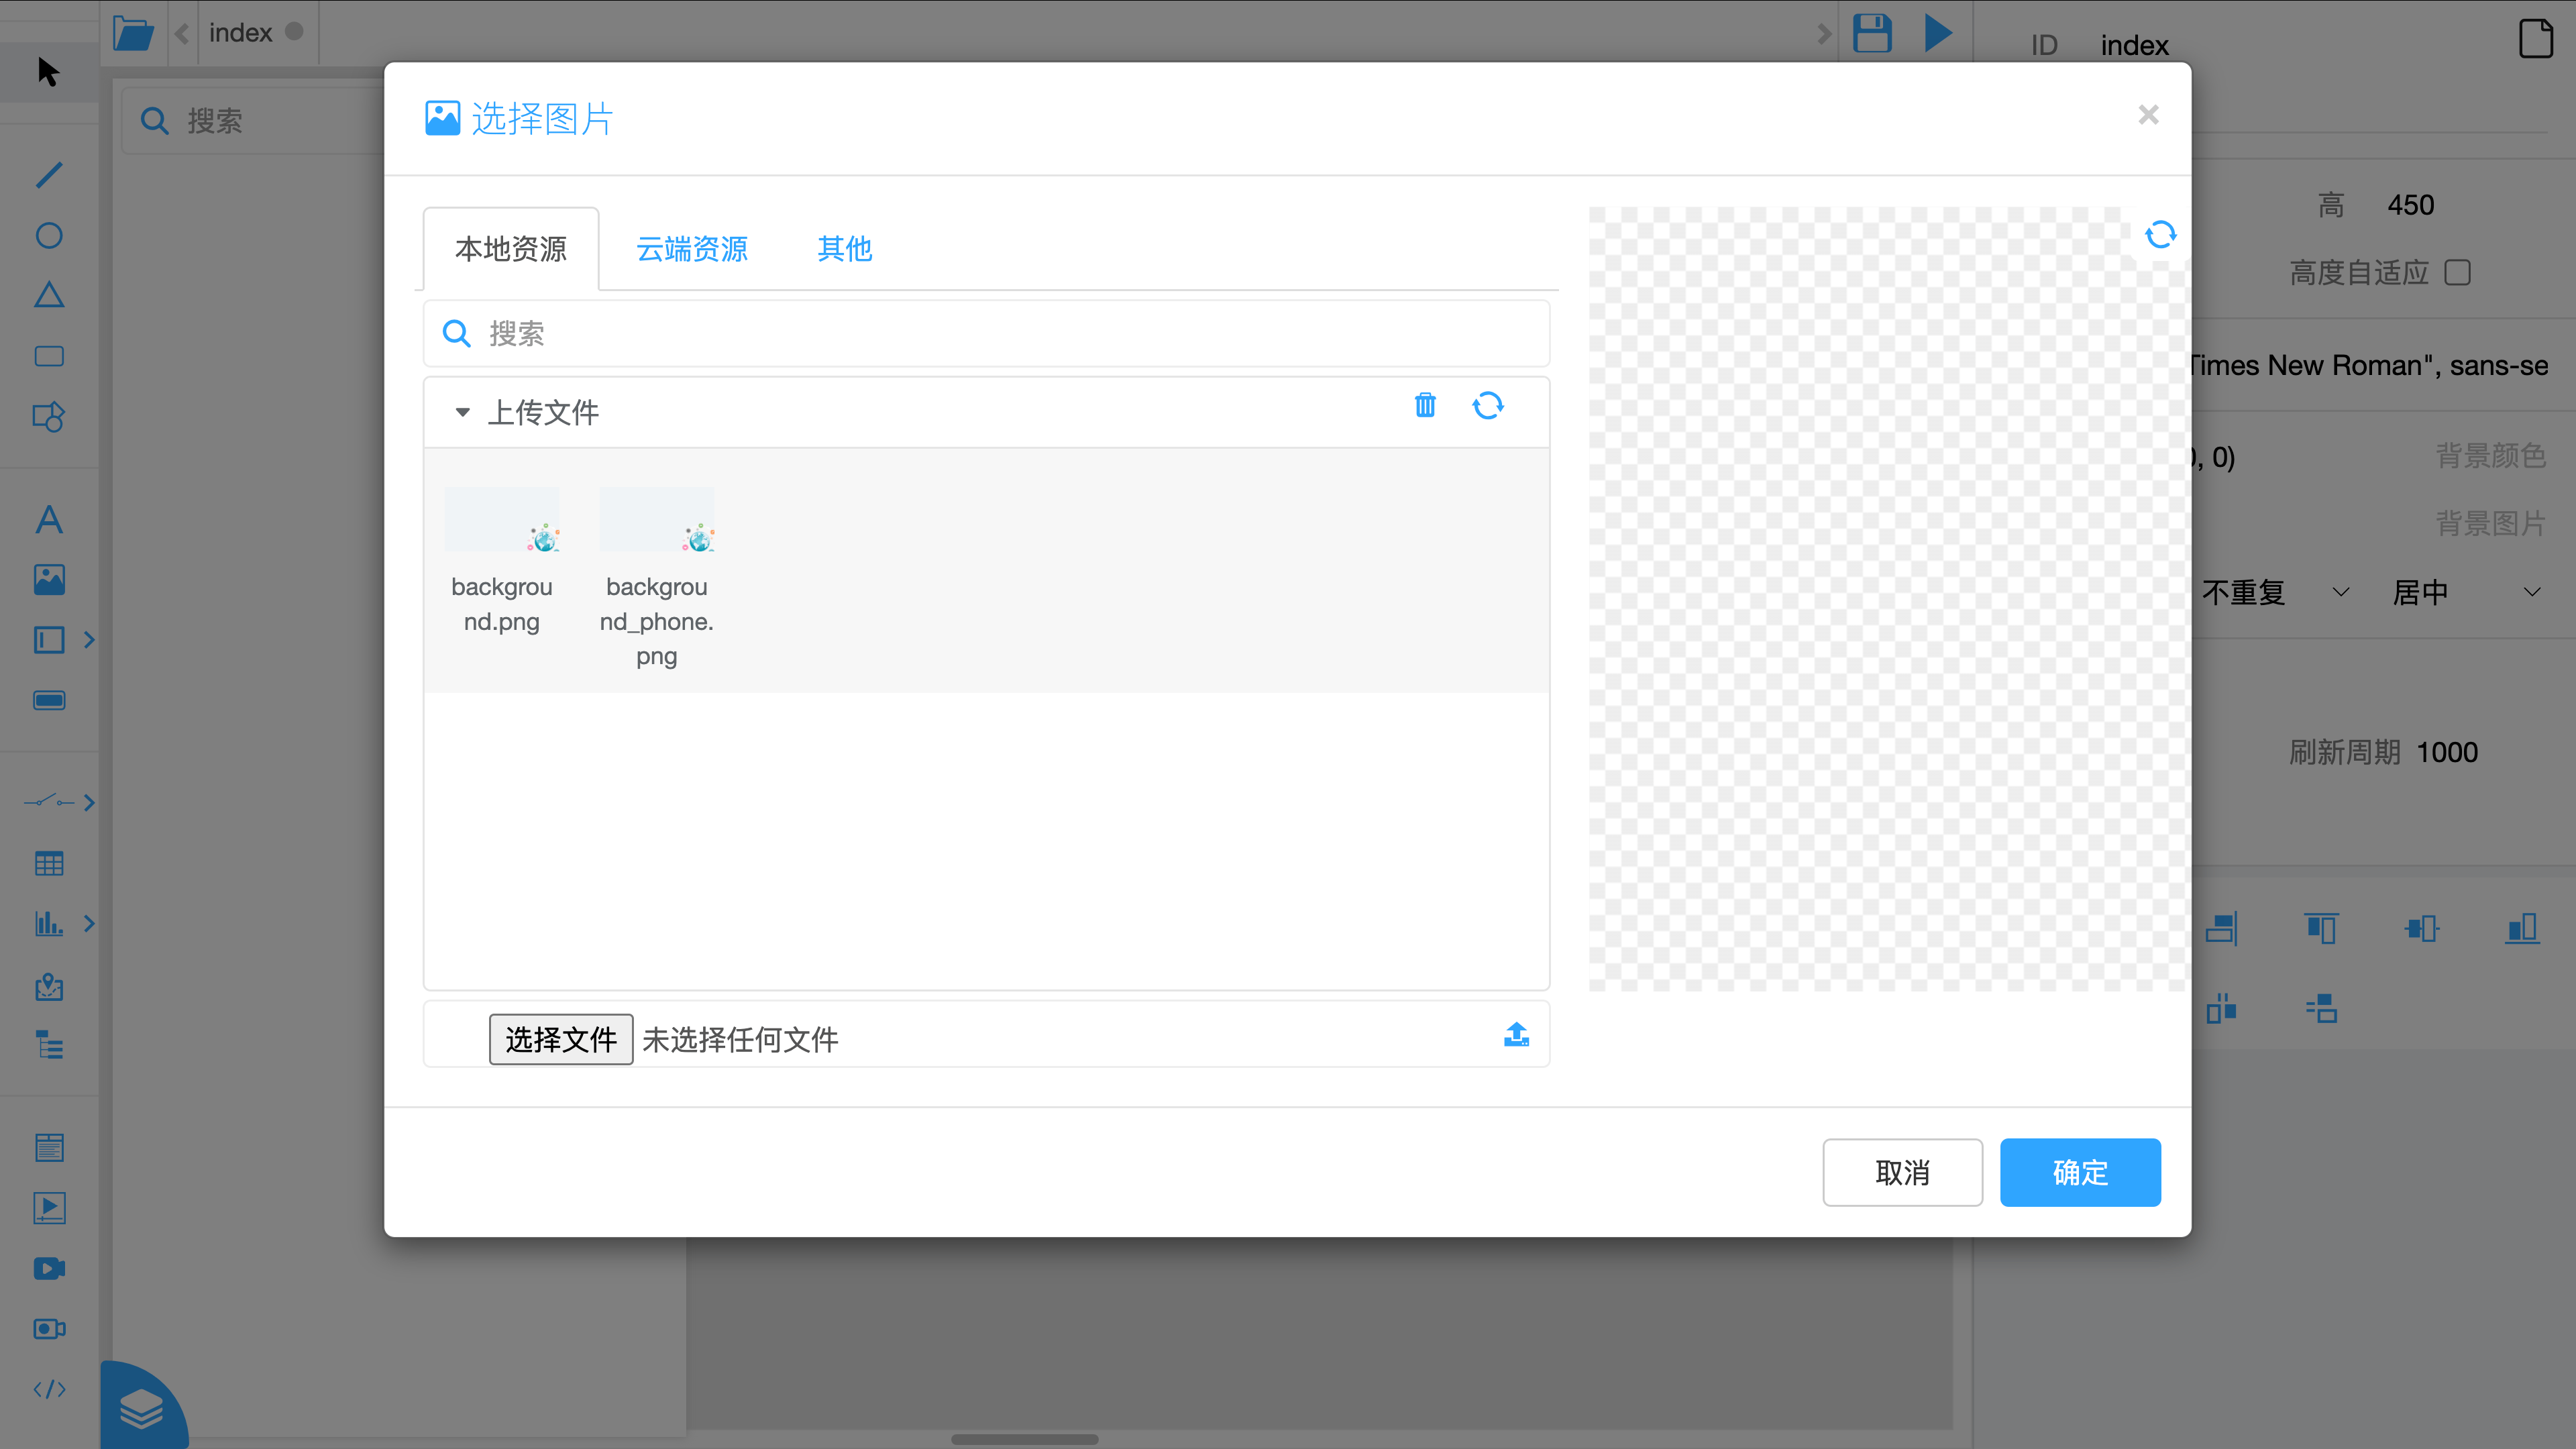Image resolution: width=2576 pixels, height=1449 pixels.
Task: Navigate tabs right with chevron
Action: coord(1824,33)
